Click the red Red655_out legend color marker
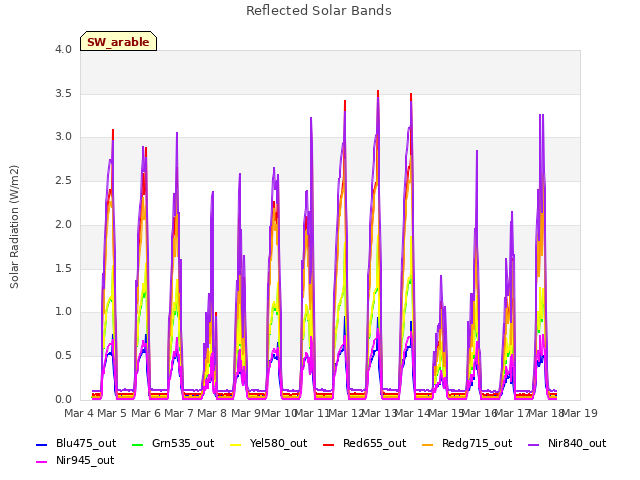Screen dimensions: 640x480 (329, 444)
